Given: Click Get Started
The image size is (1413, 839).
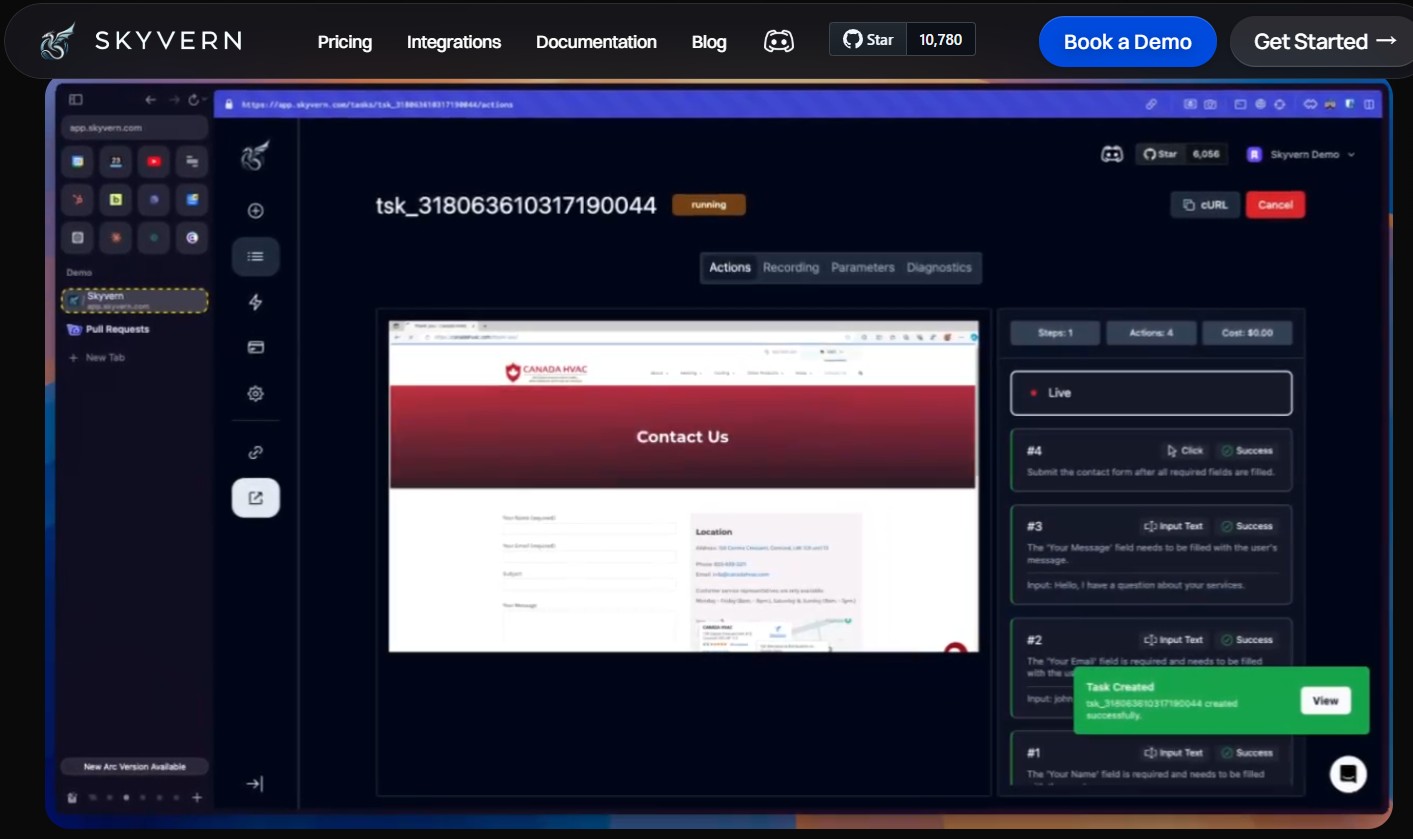Looking at the screenshot, I should point(1324,42).
